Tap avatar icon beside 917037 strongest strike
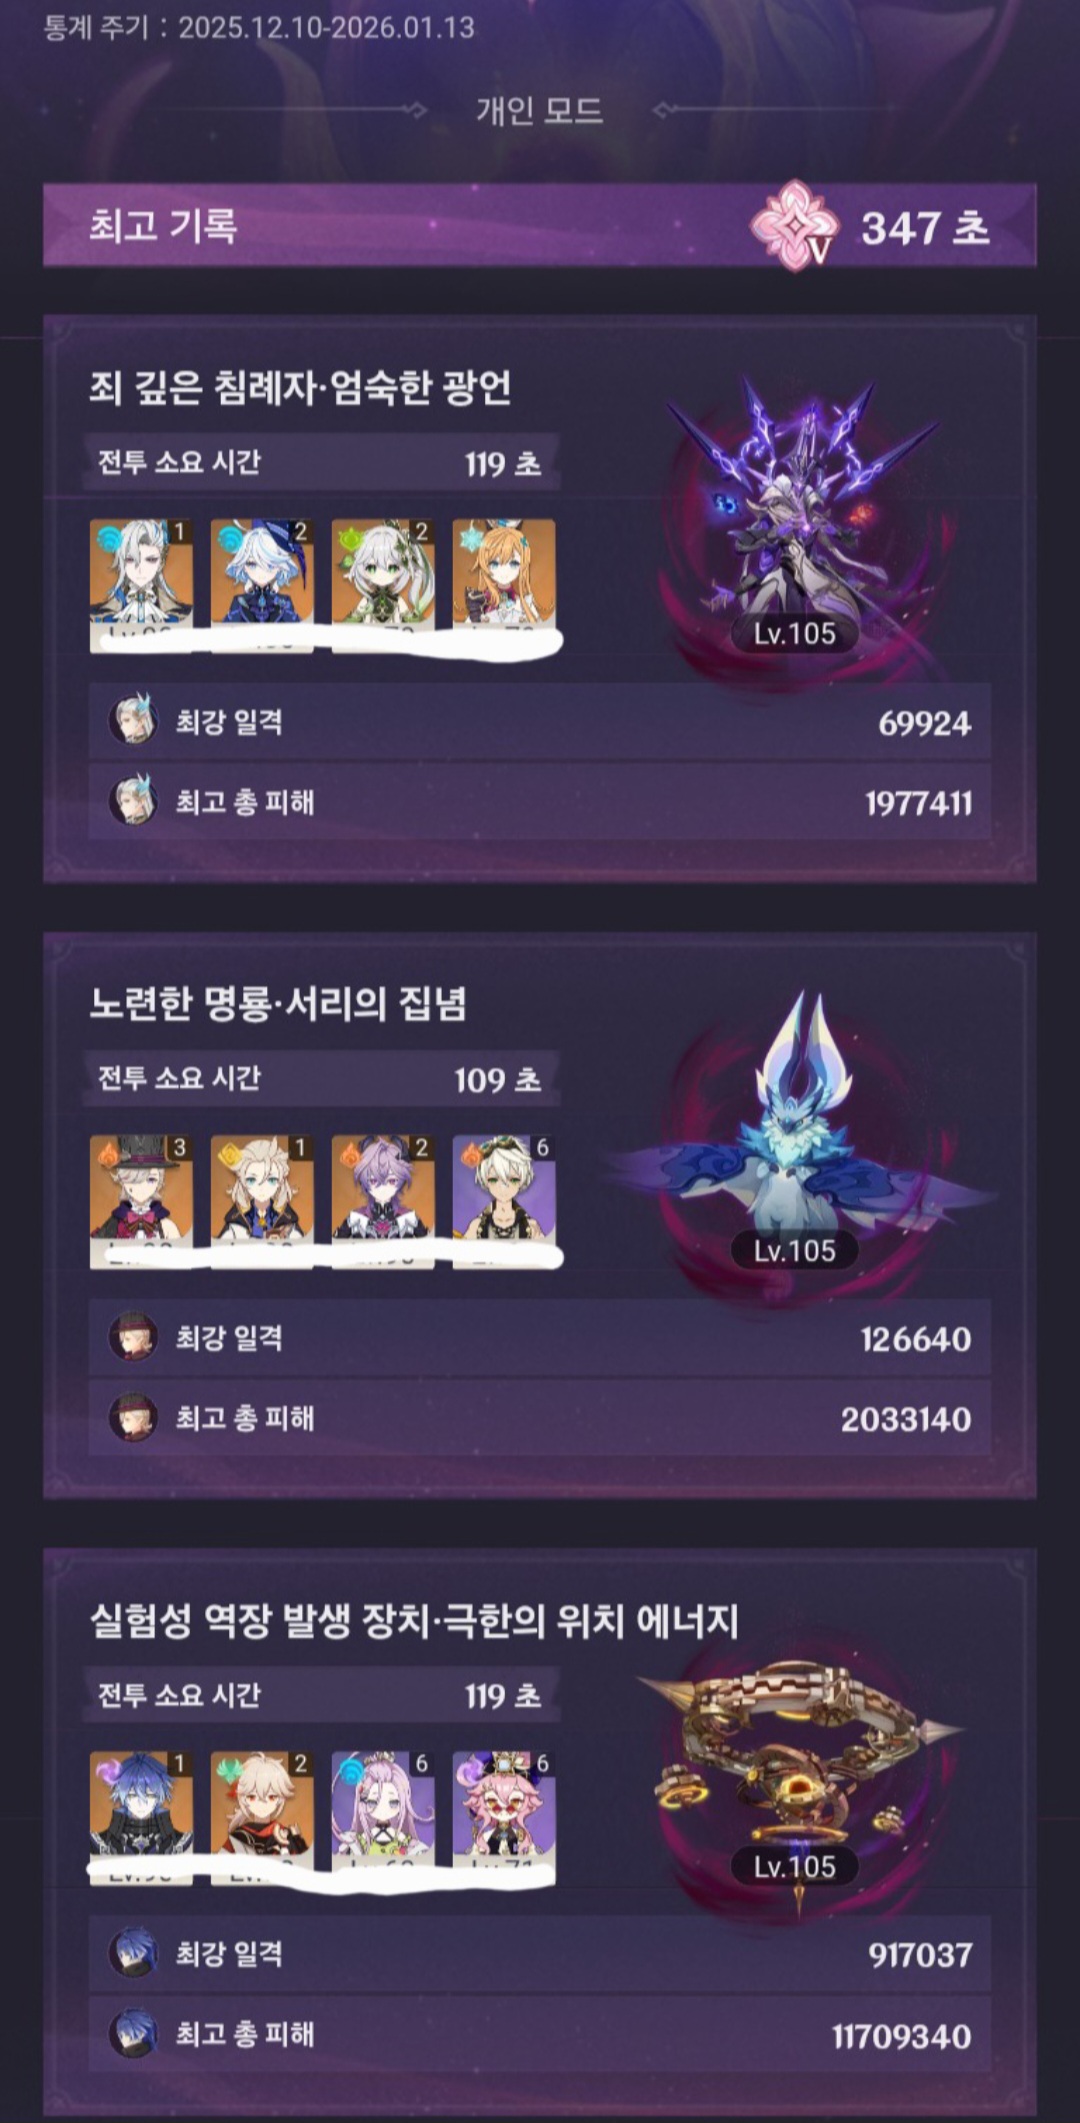This screenshot has width=1080, height=2123. [133, 1953]
